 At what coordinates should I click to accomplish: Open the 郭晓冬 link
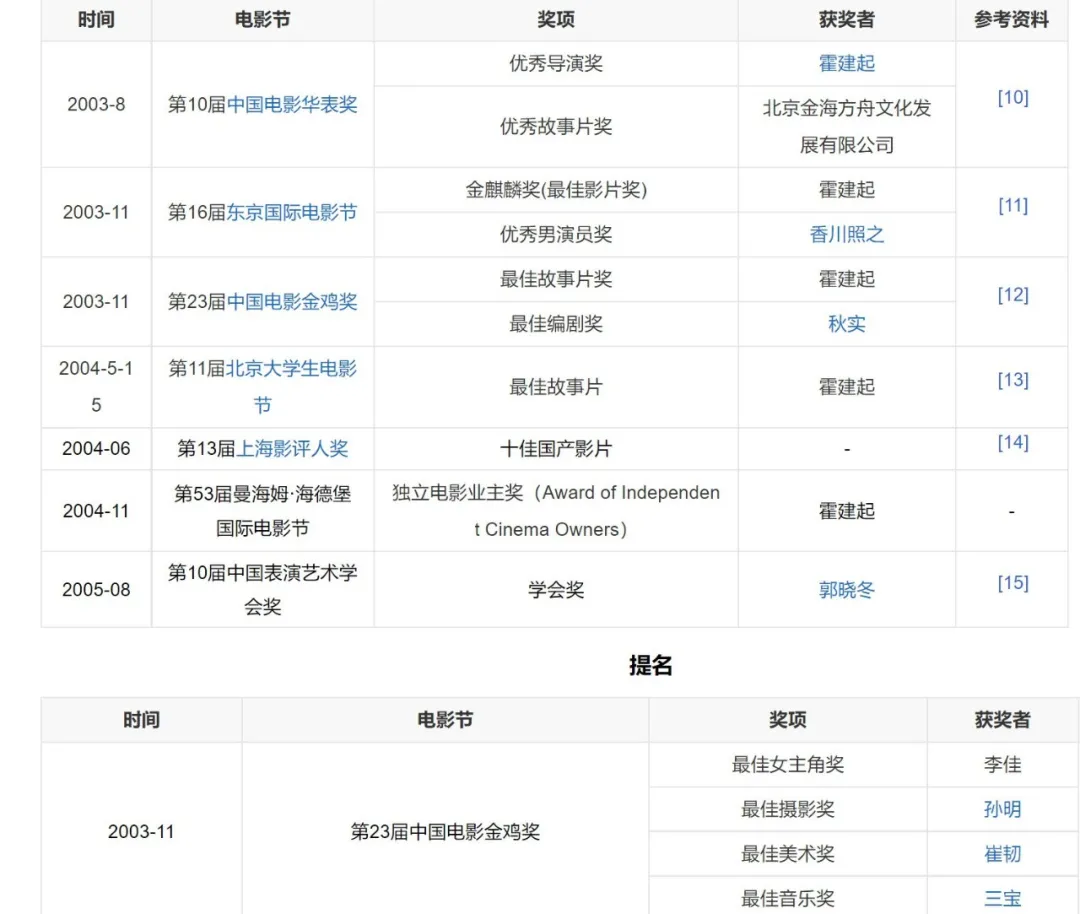pyautogui.click(x=847, y=590)
